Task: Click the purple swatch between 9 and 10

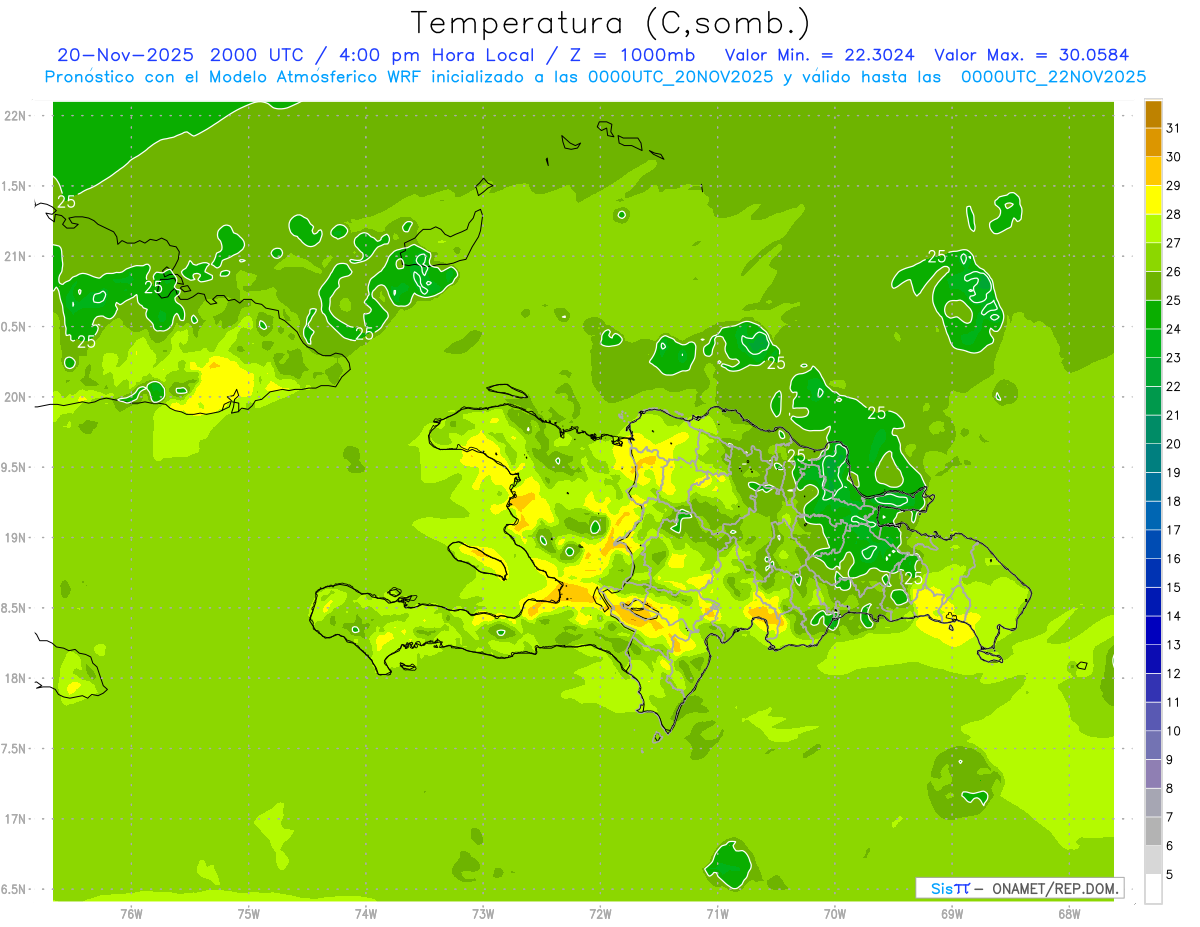Action: pyautogui.click(x=1153, y=745)
